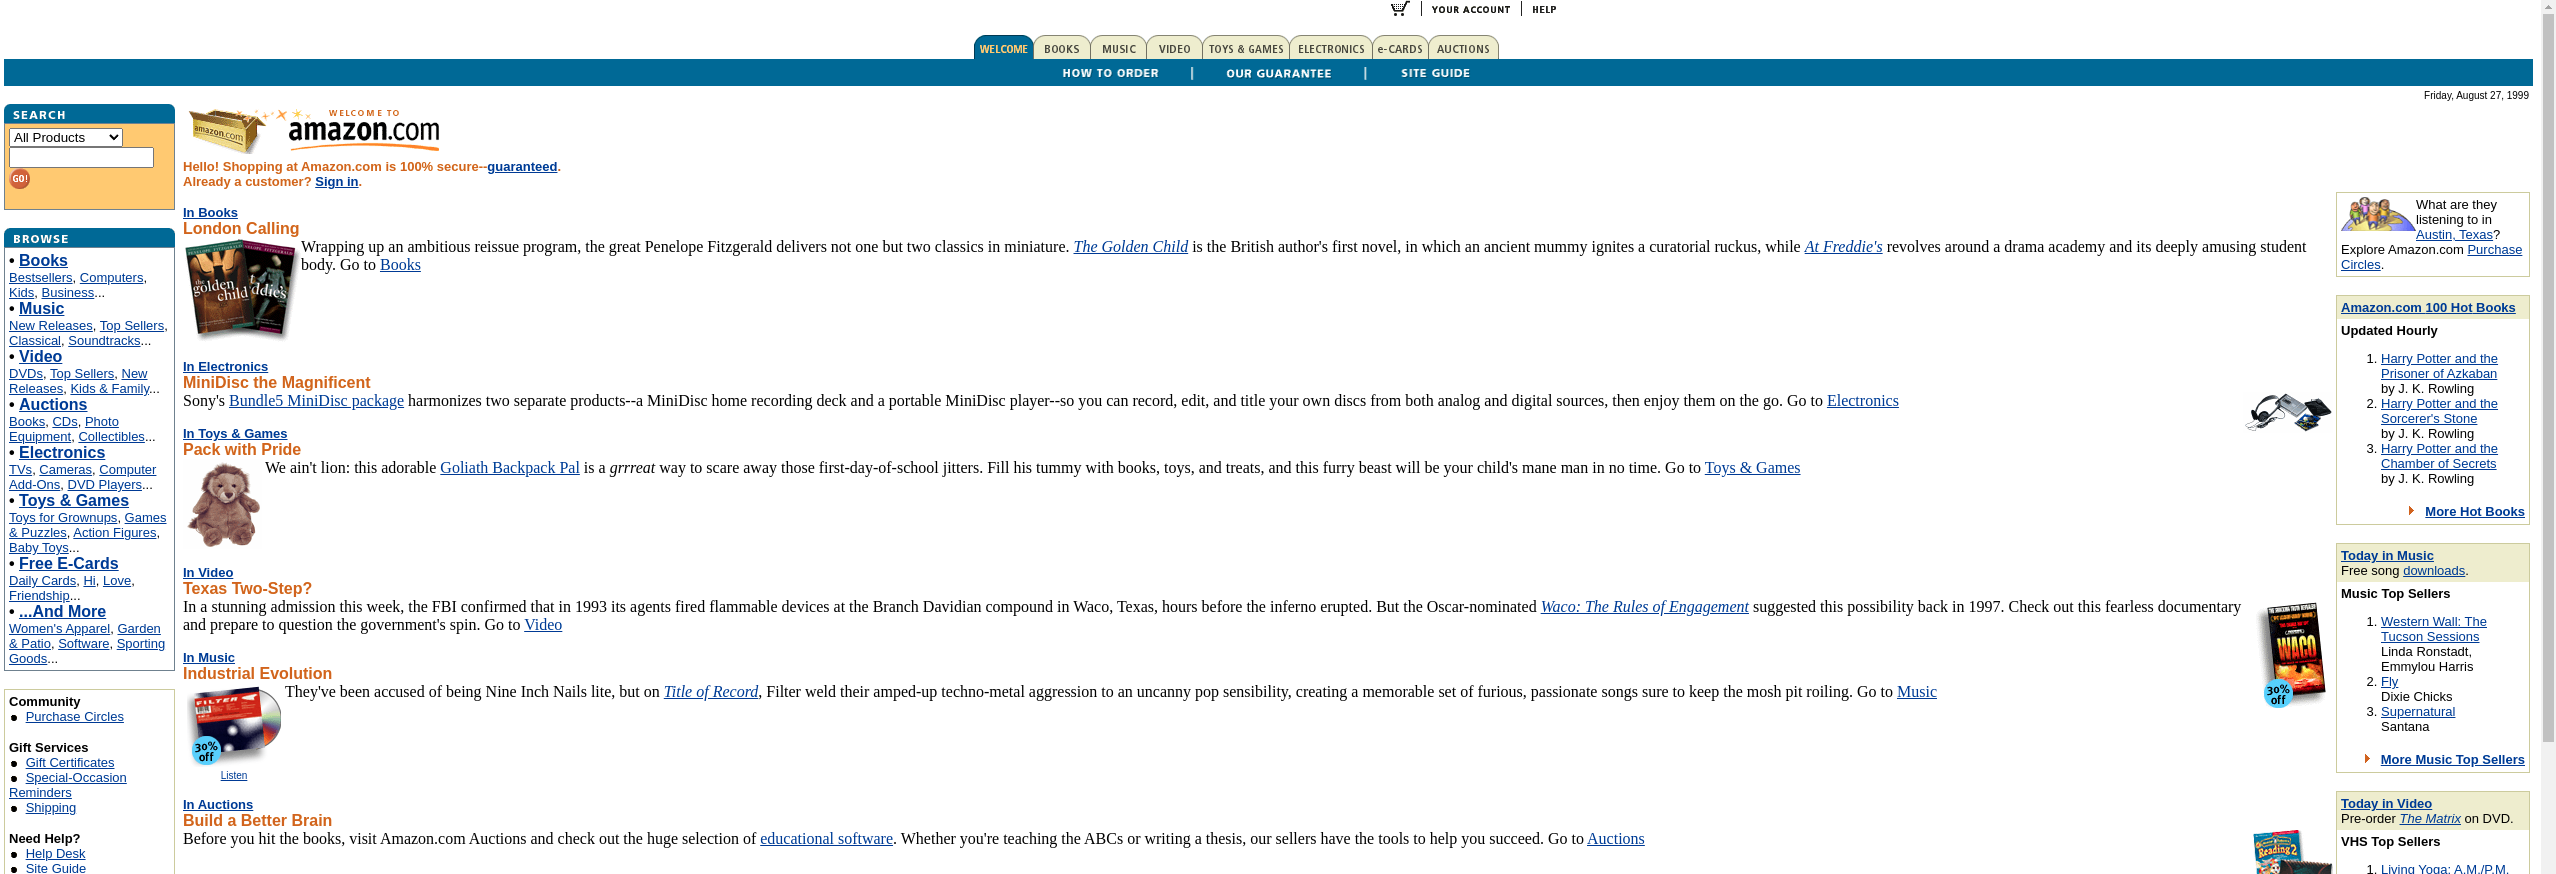
Task: Open Soundtracks in Browse sidebar
Action: click(104, 341)
